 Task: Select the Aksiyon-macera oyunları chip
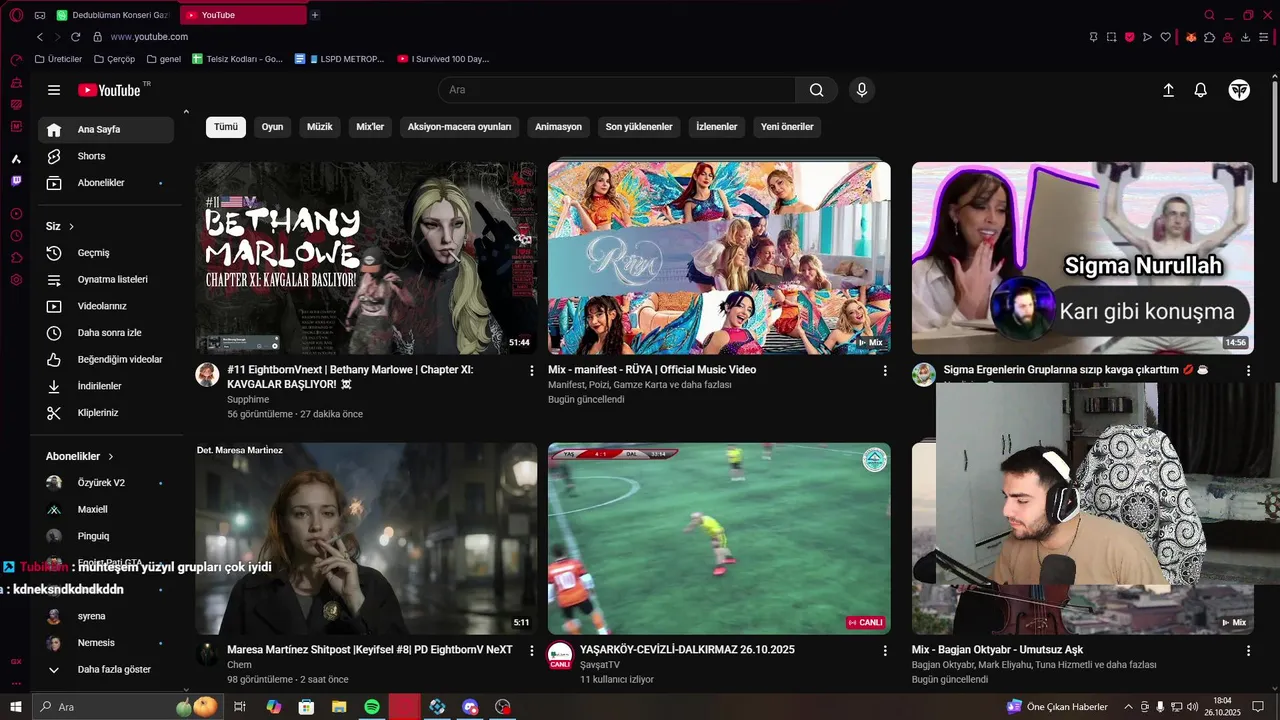pos(460,127)
